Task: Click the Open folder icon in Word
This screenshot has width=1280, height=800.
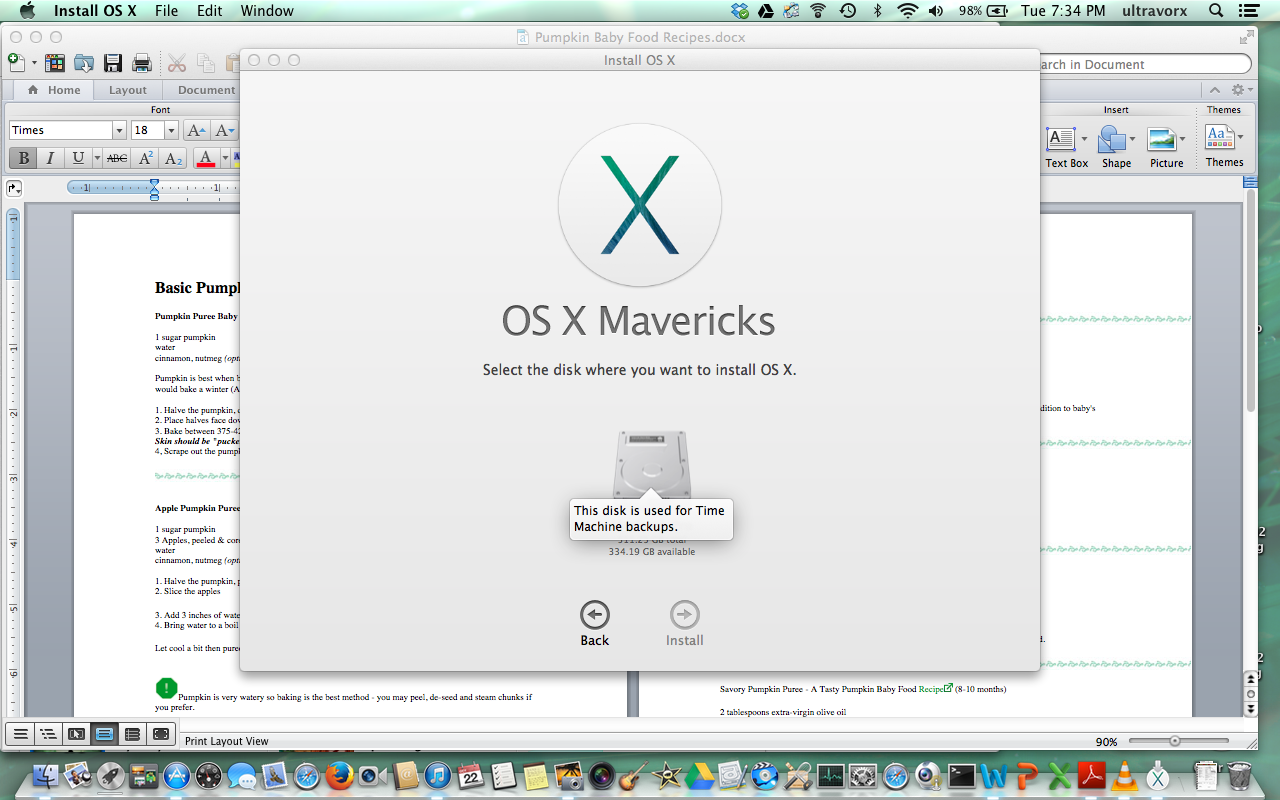Action: click(x=84, y=63)
